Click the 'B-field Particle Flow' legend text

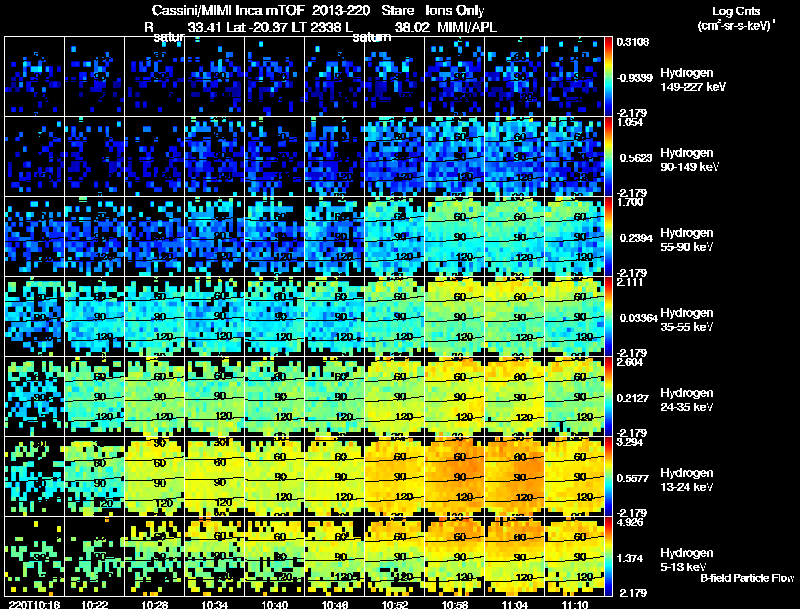pos(747,578)
